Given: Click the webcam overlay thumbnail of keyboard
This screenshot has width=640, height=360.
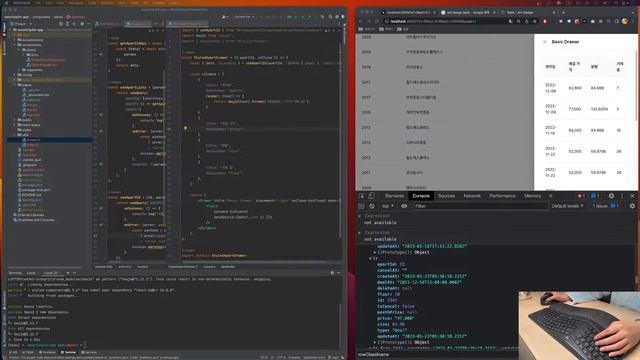Looking at the screenshot, I should (579, 325).
